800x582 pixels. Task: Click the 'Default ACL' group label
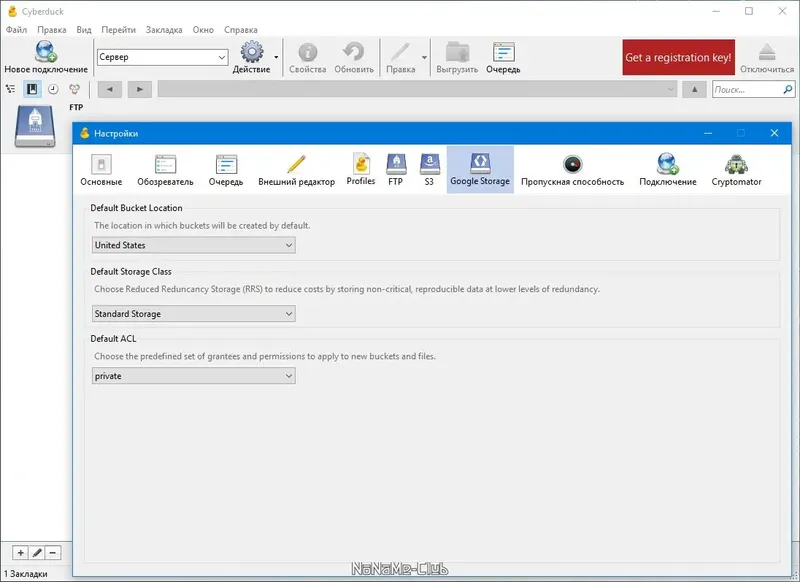(x=113, y=339)
